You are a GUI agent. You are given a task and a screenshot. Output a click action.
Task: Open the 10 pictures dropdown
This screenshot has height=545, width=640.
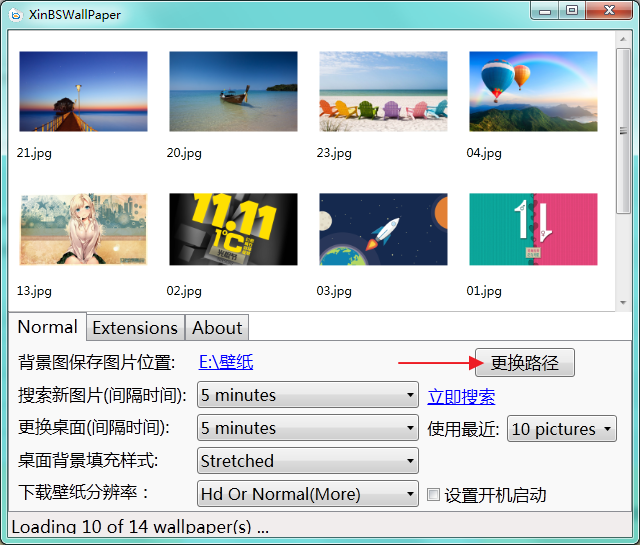[562, 429]
